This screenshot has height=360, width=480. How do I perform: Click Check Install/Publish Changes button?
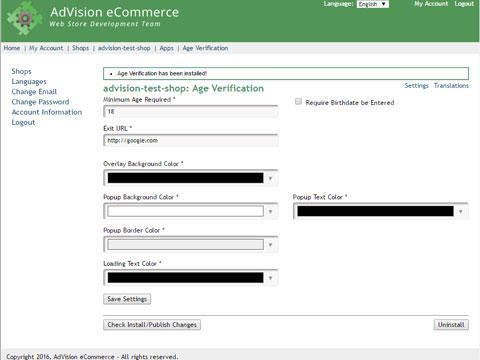click(x=152, y=325)
